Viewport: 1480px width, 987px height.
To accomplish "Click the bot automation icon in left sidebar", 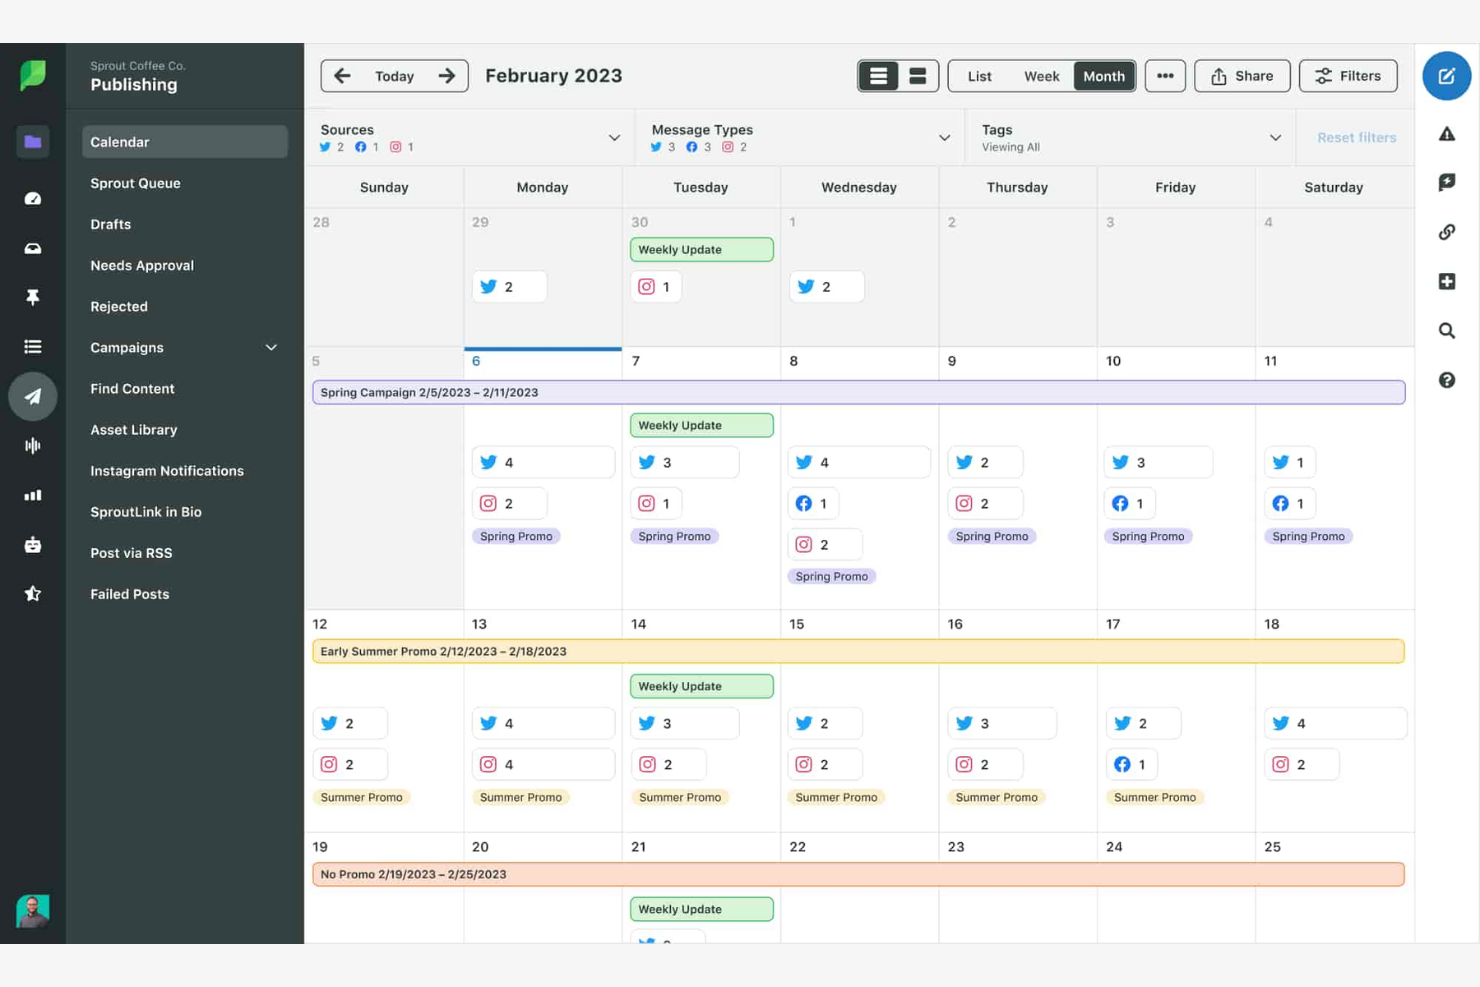I will [32, 544].
